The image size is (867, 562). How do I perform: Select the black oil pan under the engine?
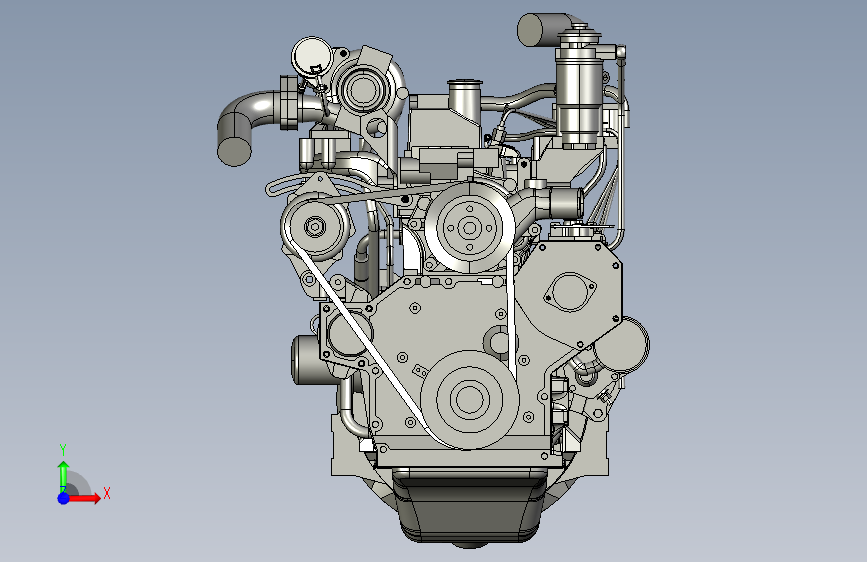[469, 508]
